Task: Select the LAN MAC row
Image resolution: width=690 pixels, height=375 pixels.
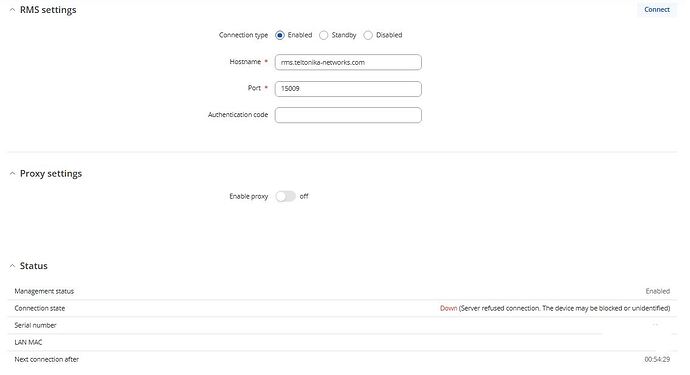Action: tap(342, 342)
